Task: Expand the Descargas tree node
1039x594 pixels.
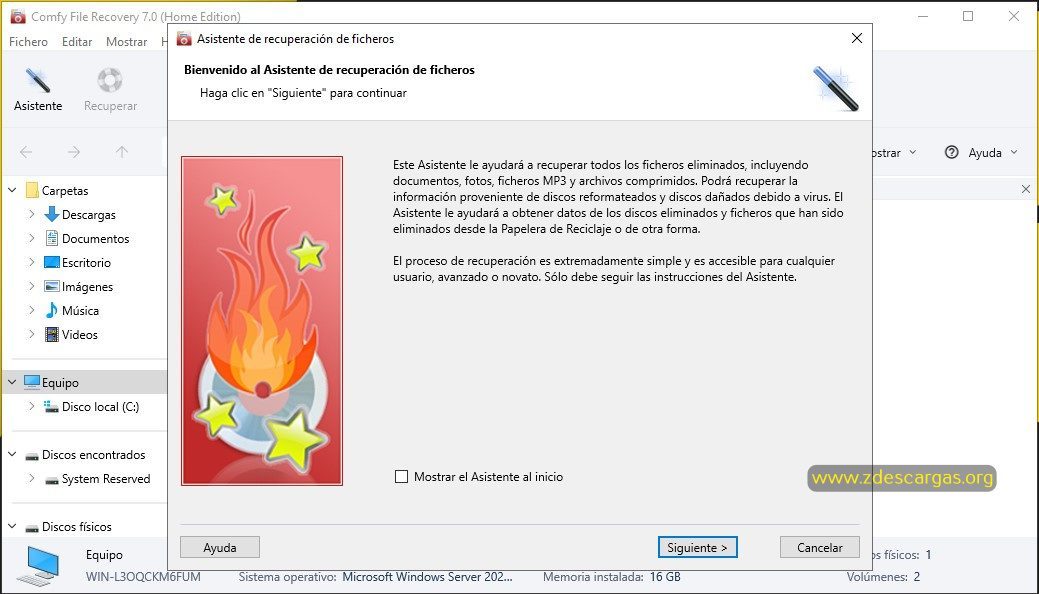Action: click(x=31, y=214)
